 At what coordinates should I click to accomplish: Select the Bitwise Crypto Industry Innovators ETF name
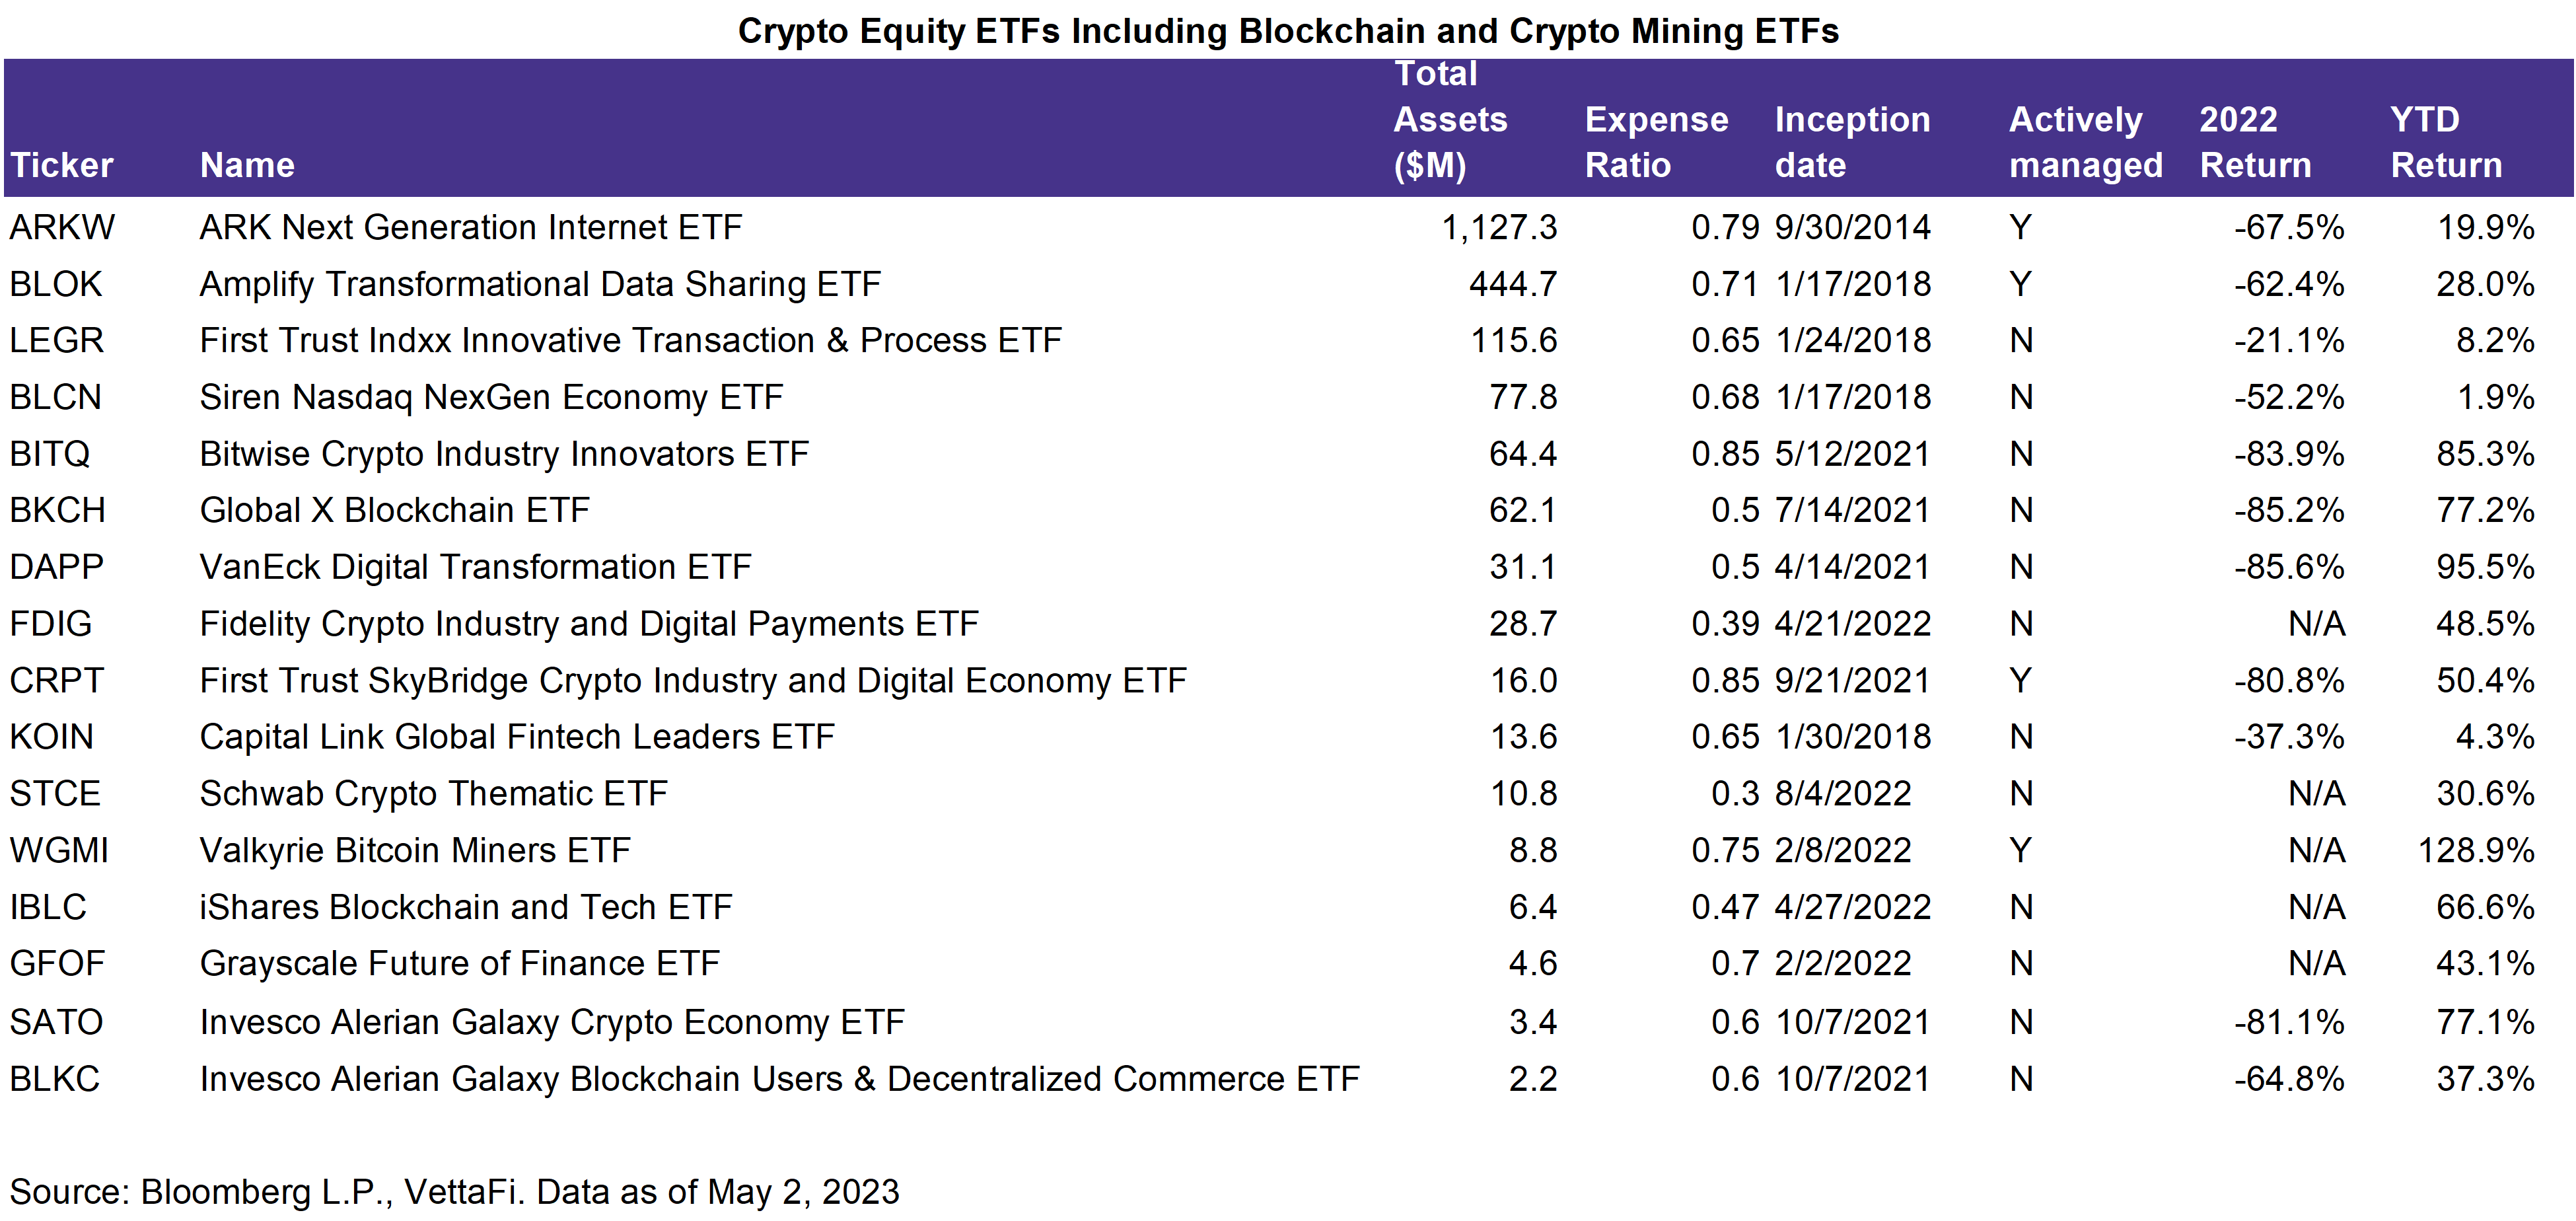[x=504, y=455]
